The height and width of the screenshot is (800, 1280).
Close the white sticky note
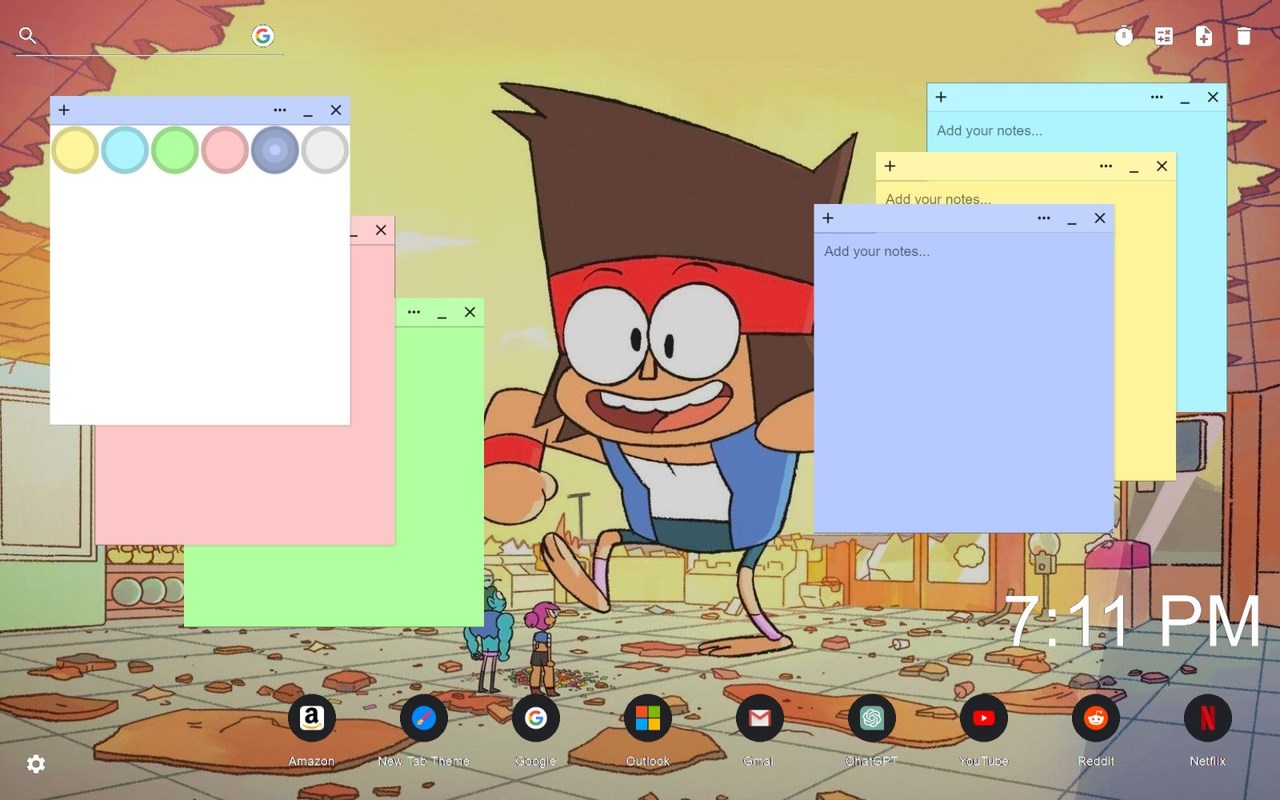pos(336,110)
